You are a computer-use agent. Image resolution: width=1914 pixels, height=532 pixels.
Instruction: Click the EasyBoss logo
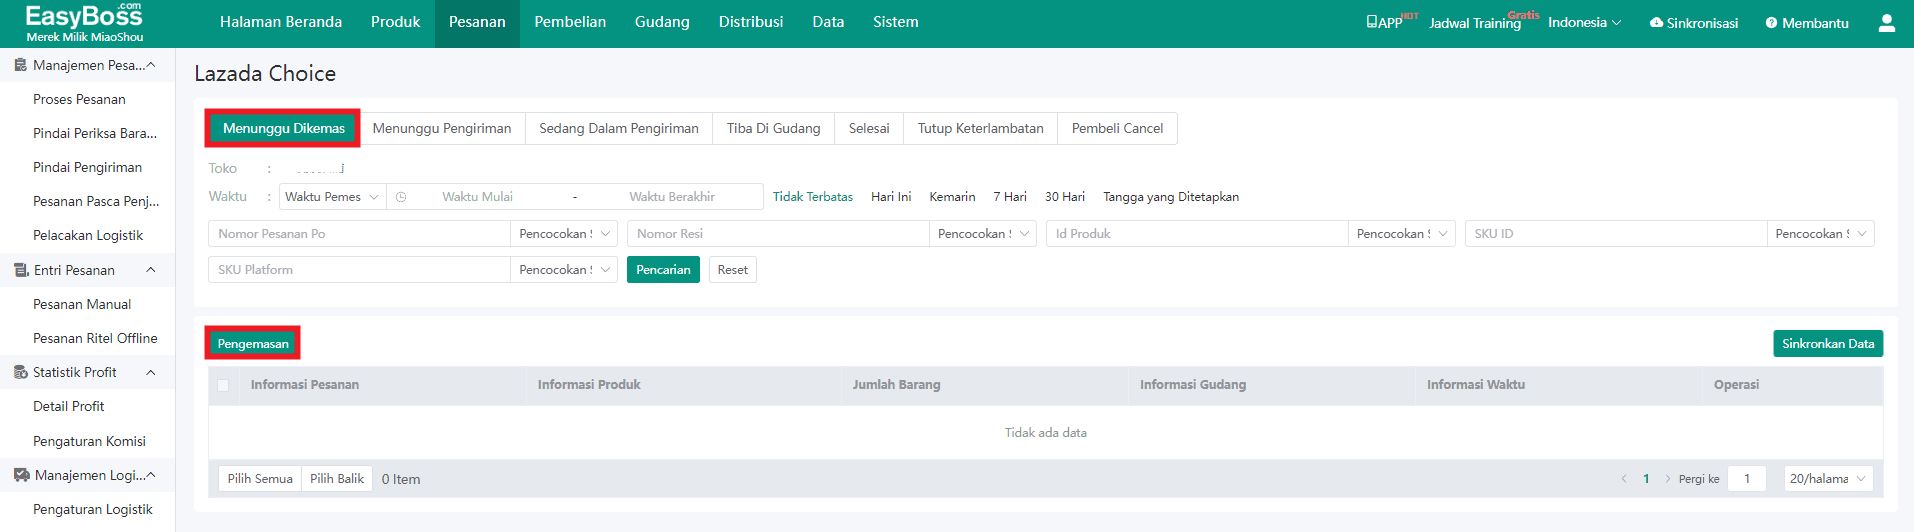click(x=84, y=22)
